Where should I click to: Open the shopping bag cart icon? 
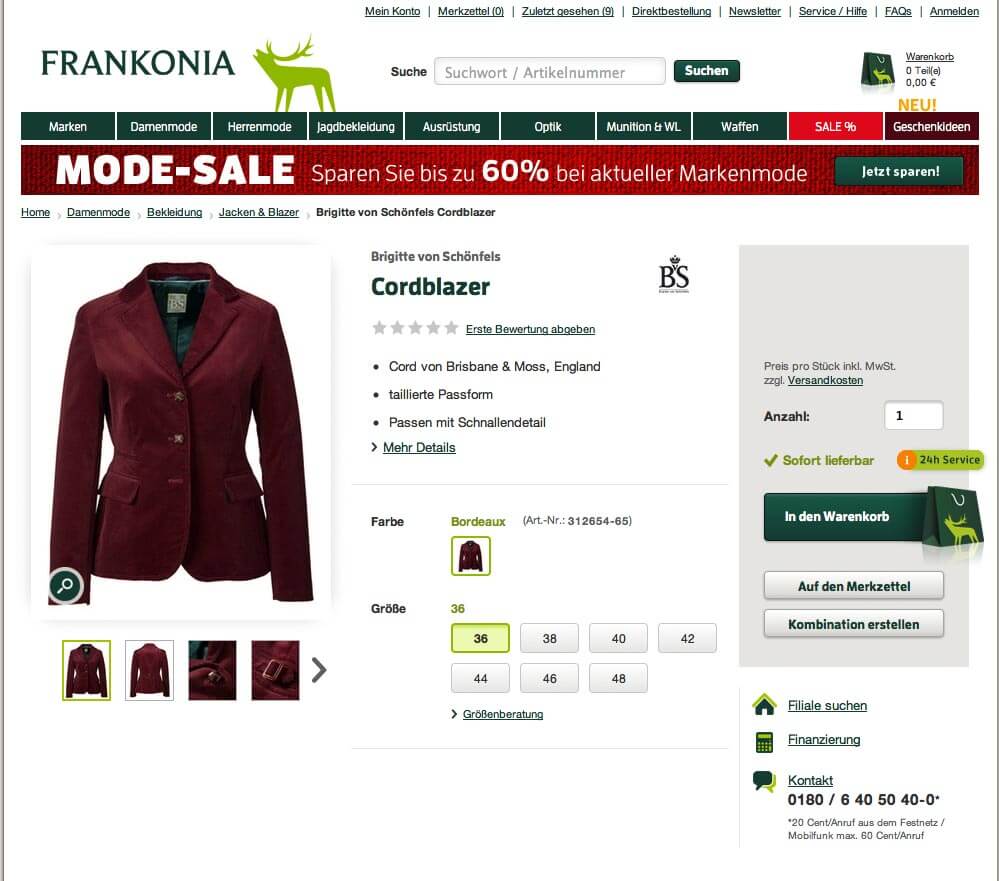click(x=877, y=69)
